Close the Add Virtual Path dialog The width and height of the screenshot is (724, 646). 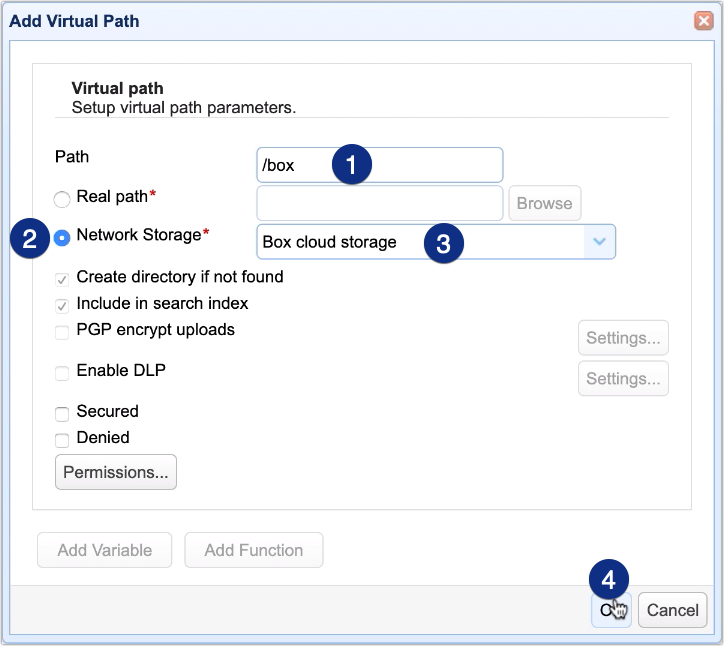click(x=703, y=20)
